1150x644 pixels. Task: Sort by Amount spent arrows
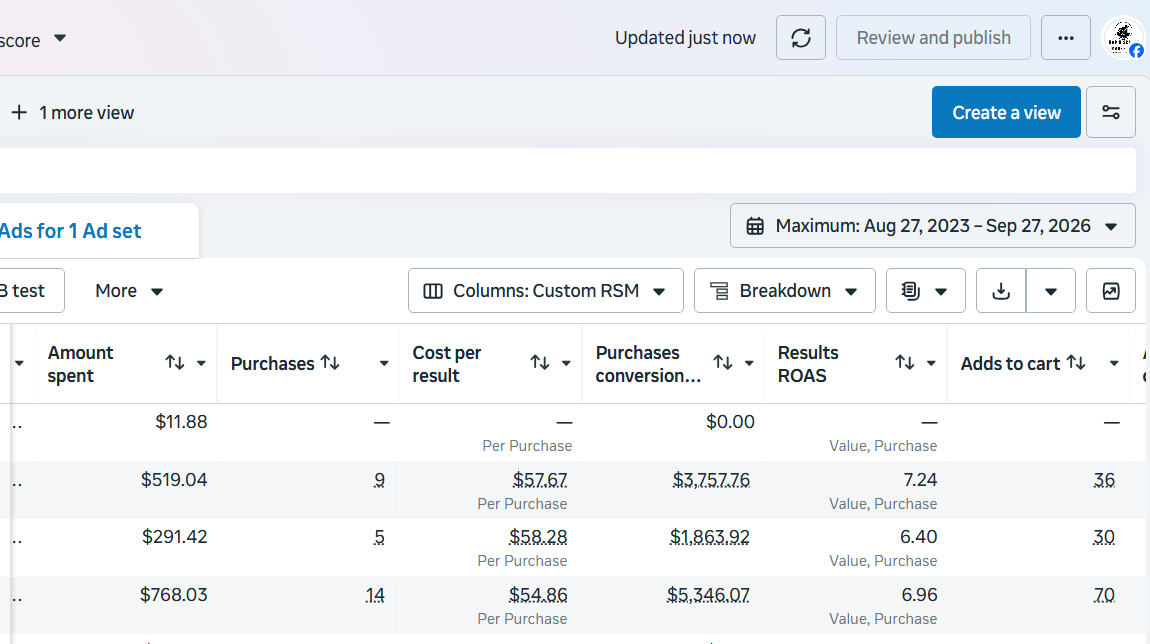pos(175,362)
